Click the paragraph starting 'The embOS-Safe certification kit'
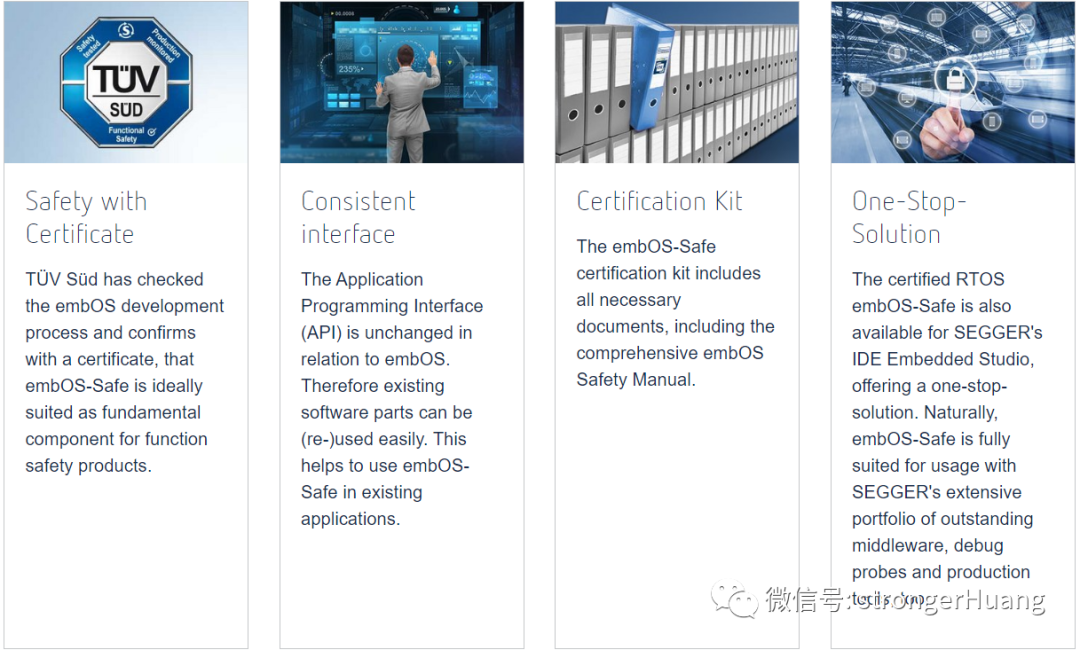The height and width of the screenshot is (650, 1080). (x=676, y=313)
